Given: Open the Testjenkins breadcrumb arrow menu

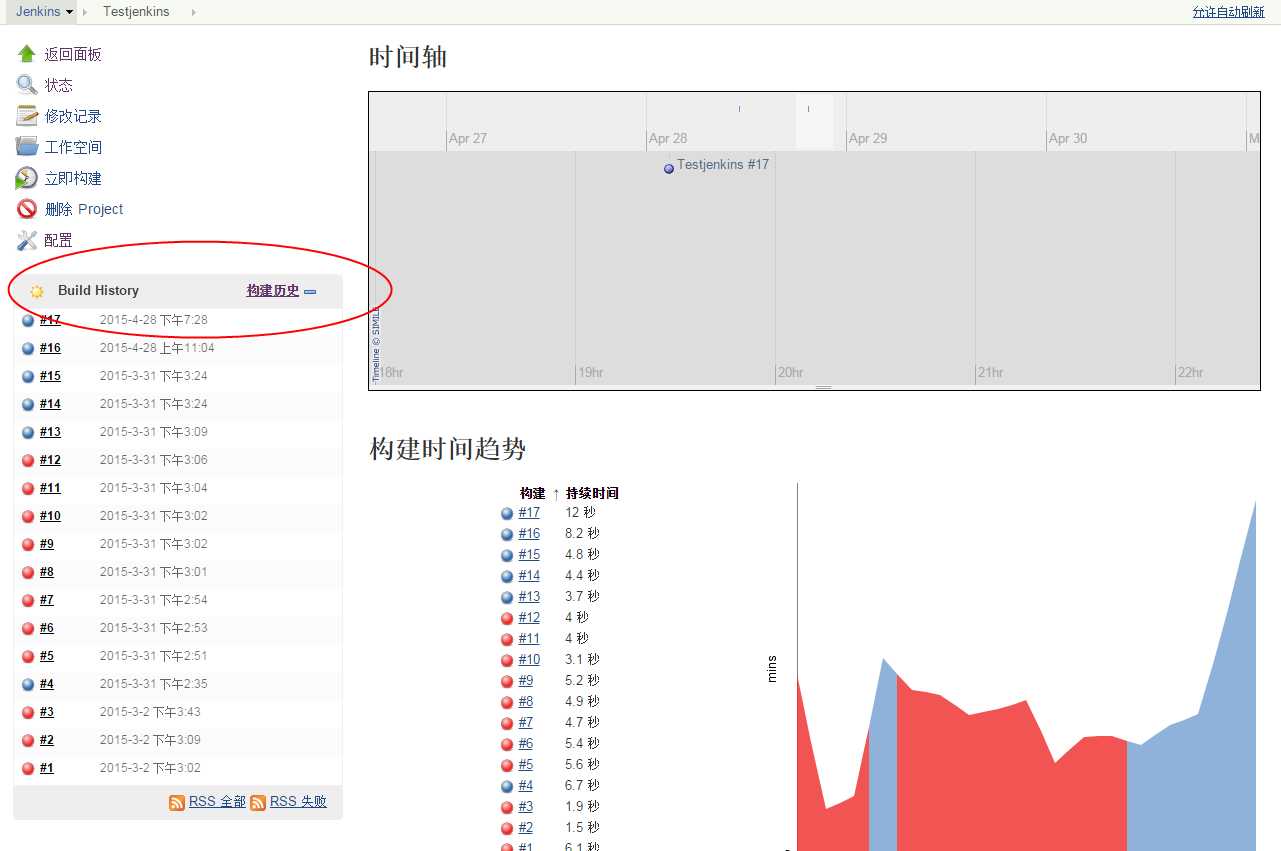Looking at the screenshot, I should tap(193, 12).
